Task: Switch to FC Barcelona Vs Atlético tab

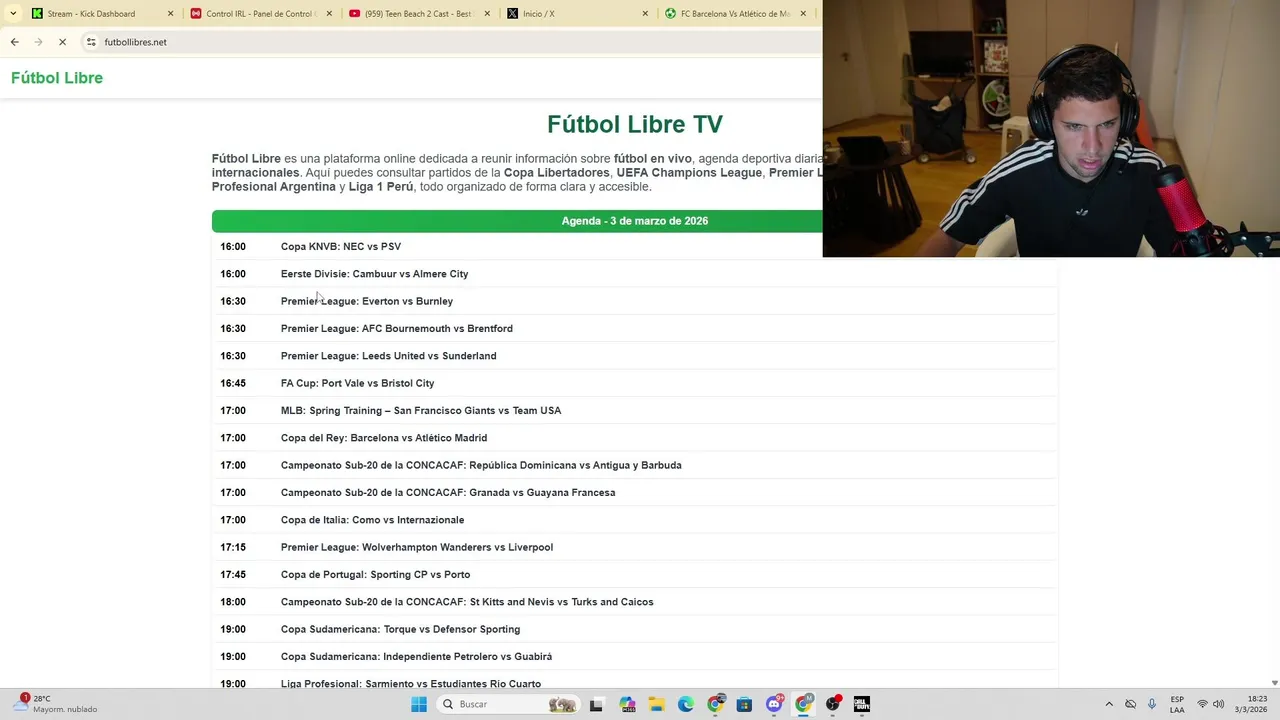Action: (735, 14)
